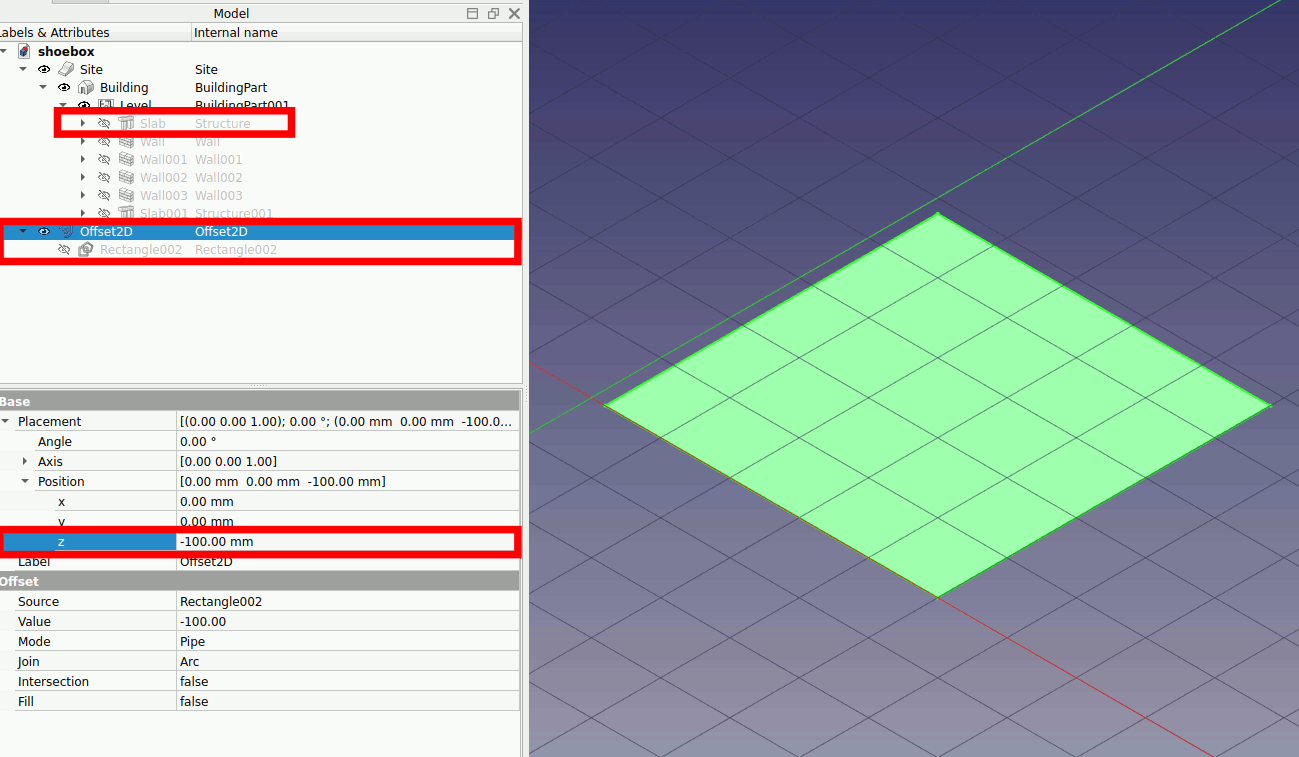Expand the Axis property

[x=25, y=461]
